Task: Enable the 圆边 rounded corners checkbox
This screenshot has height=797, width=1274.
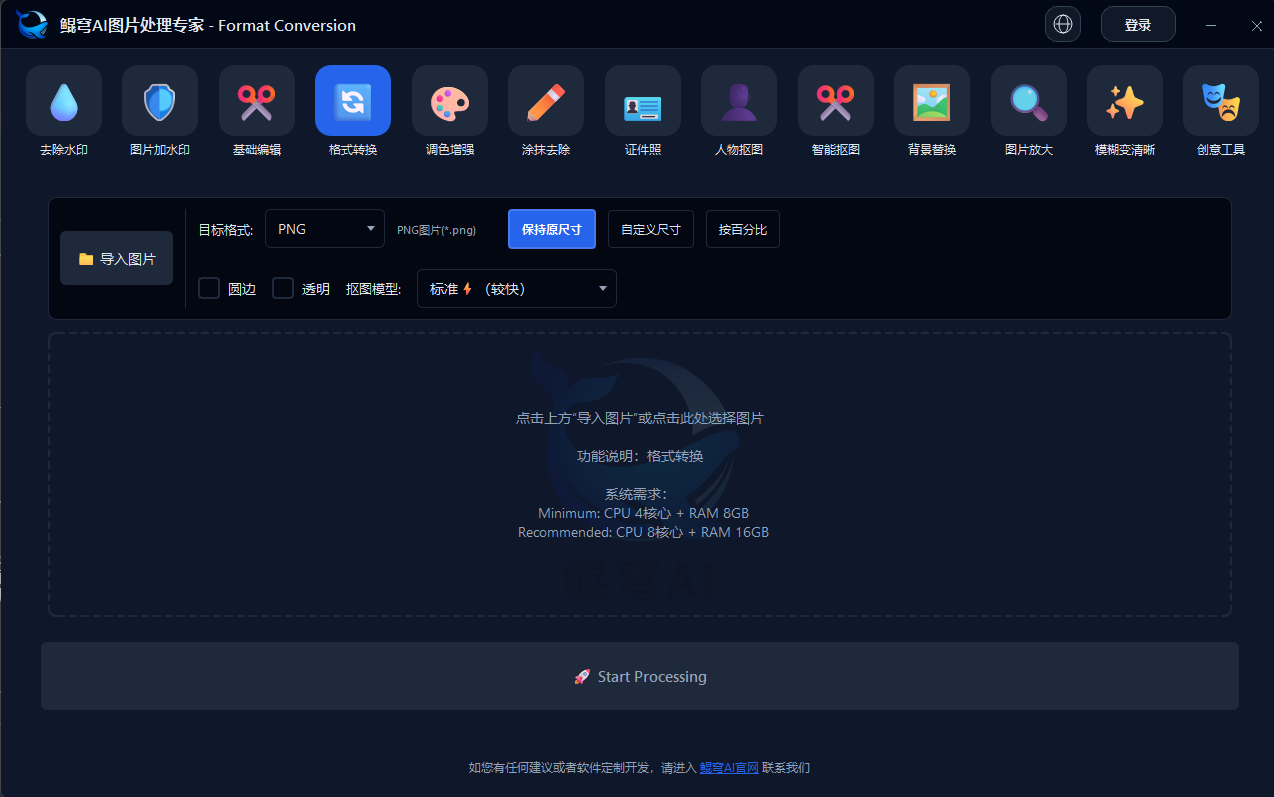Action: 208,288
